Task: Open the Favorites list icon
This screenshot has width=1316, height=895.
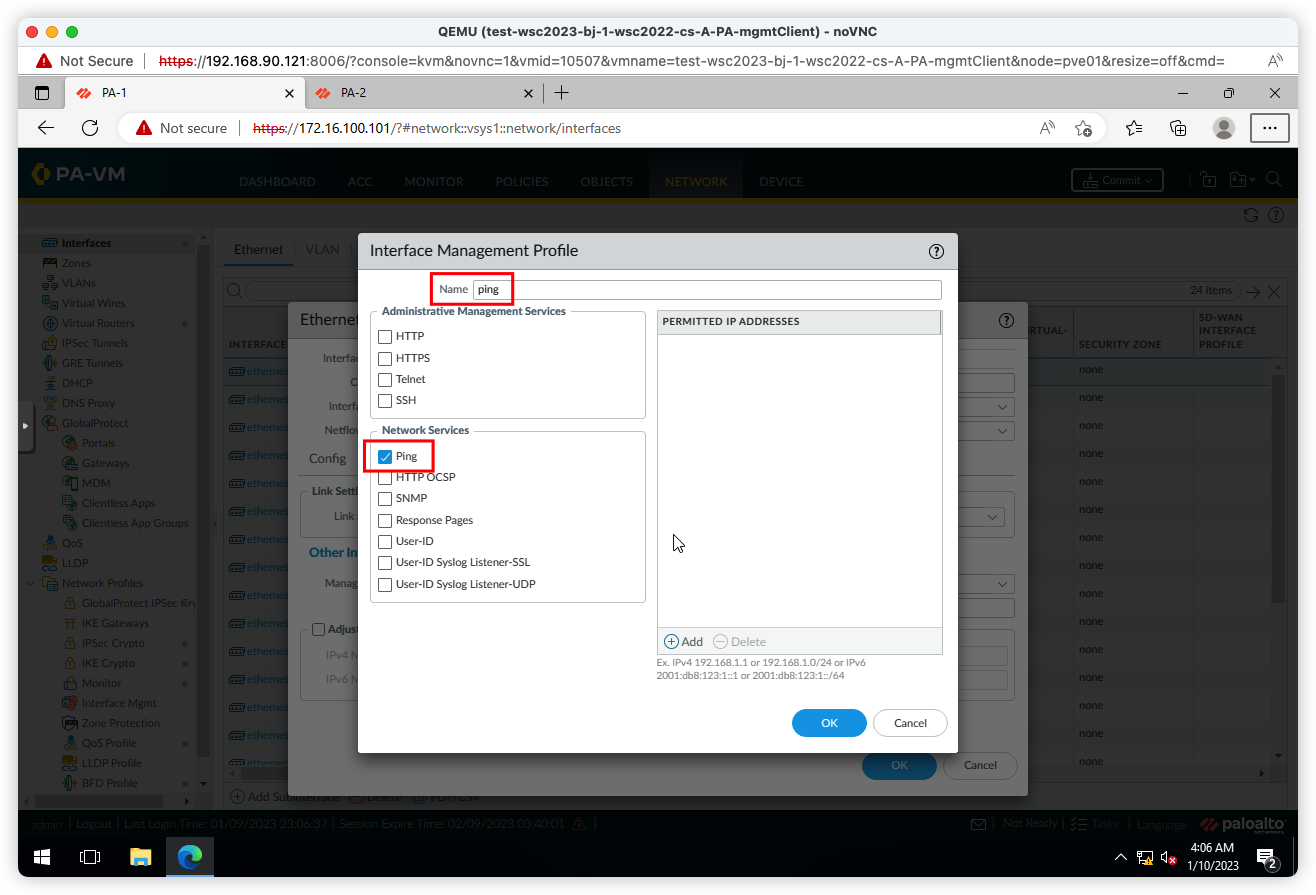Action: coord(1133,128)
